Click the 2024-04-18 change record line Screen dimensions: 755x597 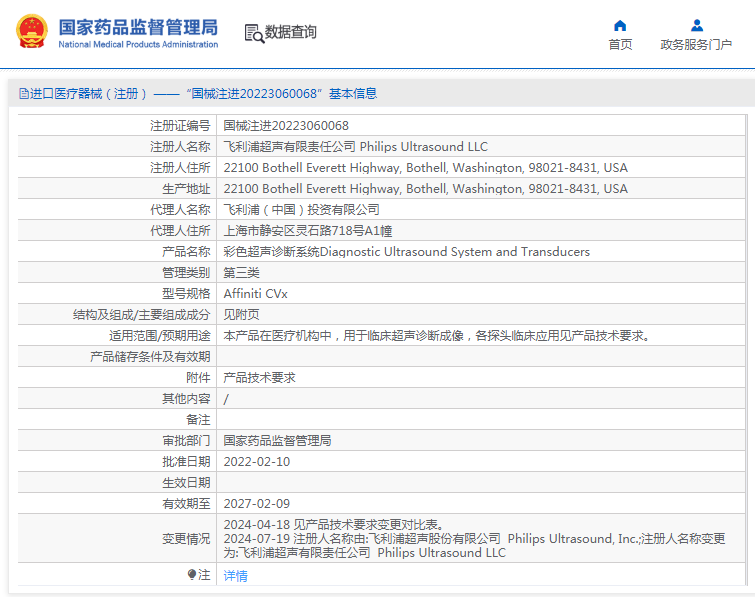pyautogui.click(x=333, y=524)
